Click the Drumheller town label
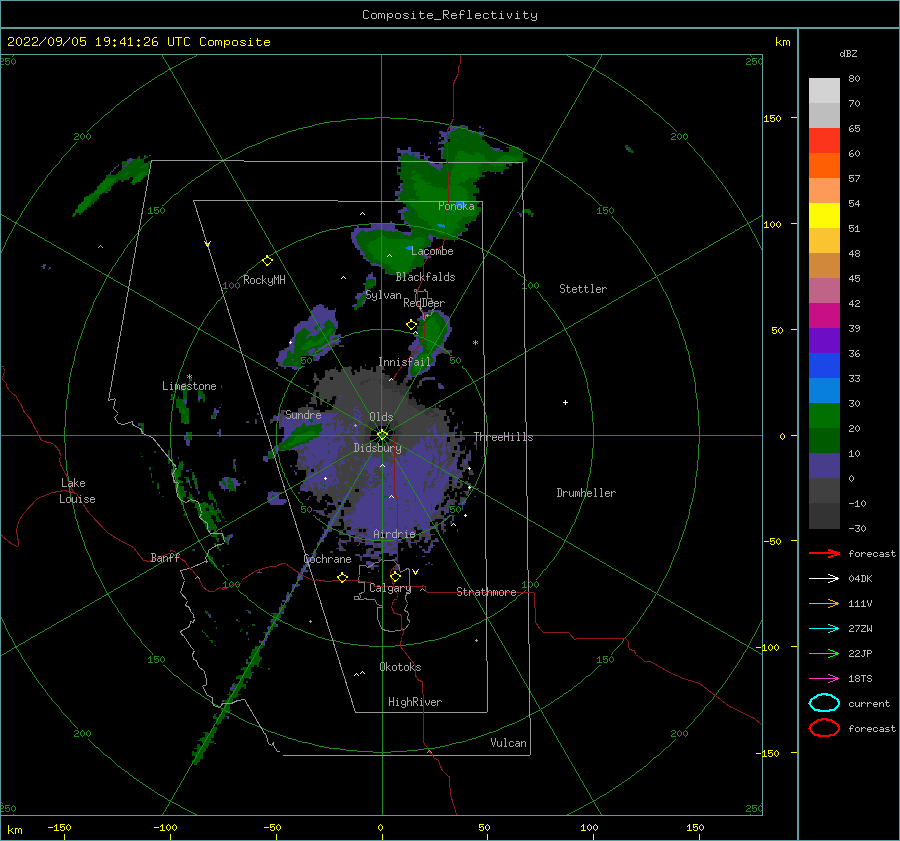The width and height of the screenshot is (900, 841). tap(586, 493)
